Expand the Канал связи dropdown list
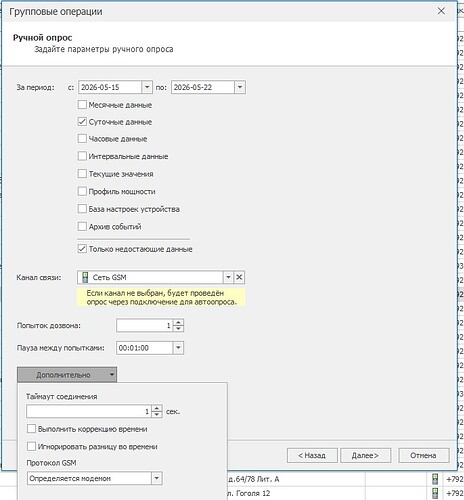This screenshot has height=500, width=464. click(228, 277)
